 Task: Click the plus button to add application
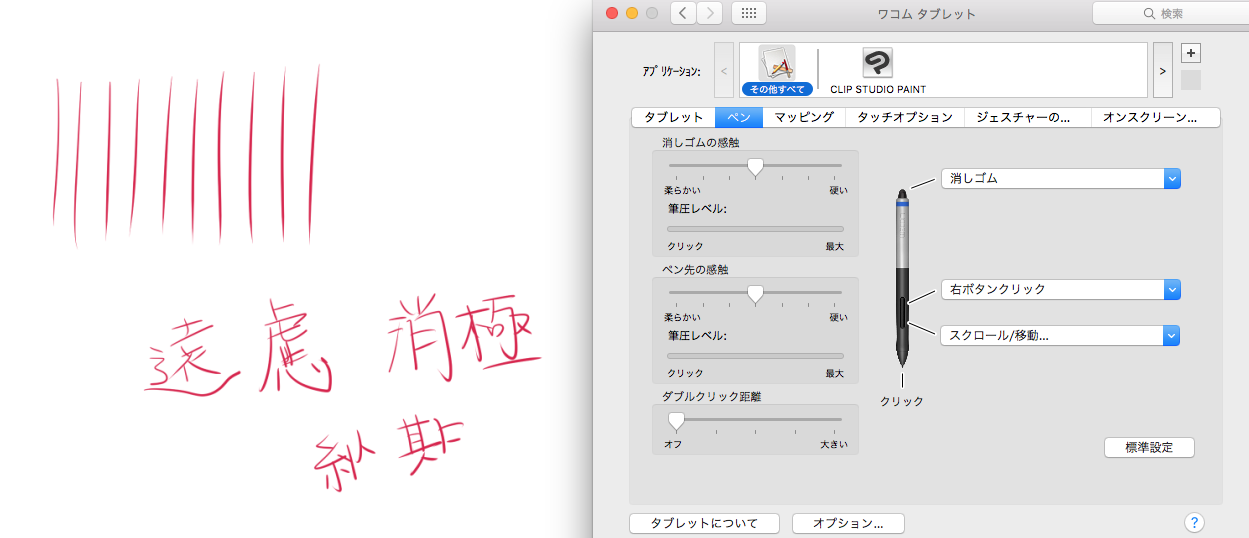click(x=1190, y=53)
